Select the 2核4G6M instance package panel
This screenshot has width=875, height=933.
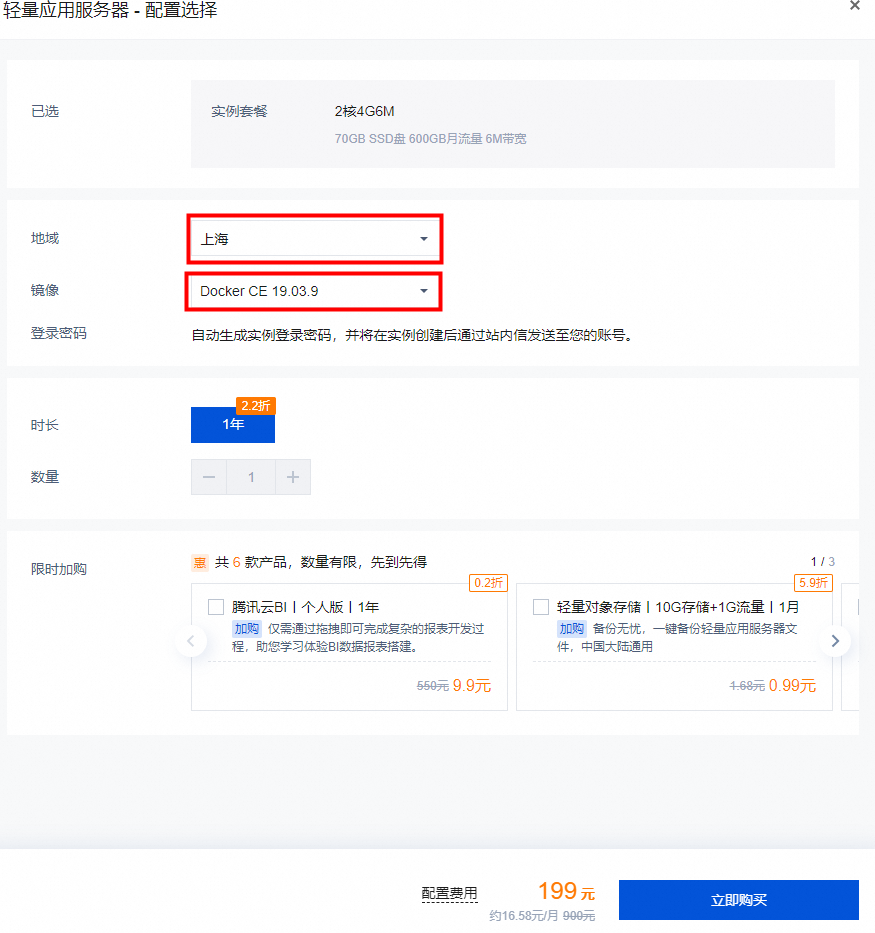[x=512, y=124]
